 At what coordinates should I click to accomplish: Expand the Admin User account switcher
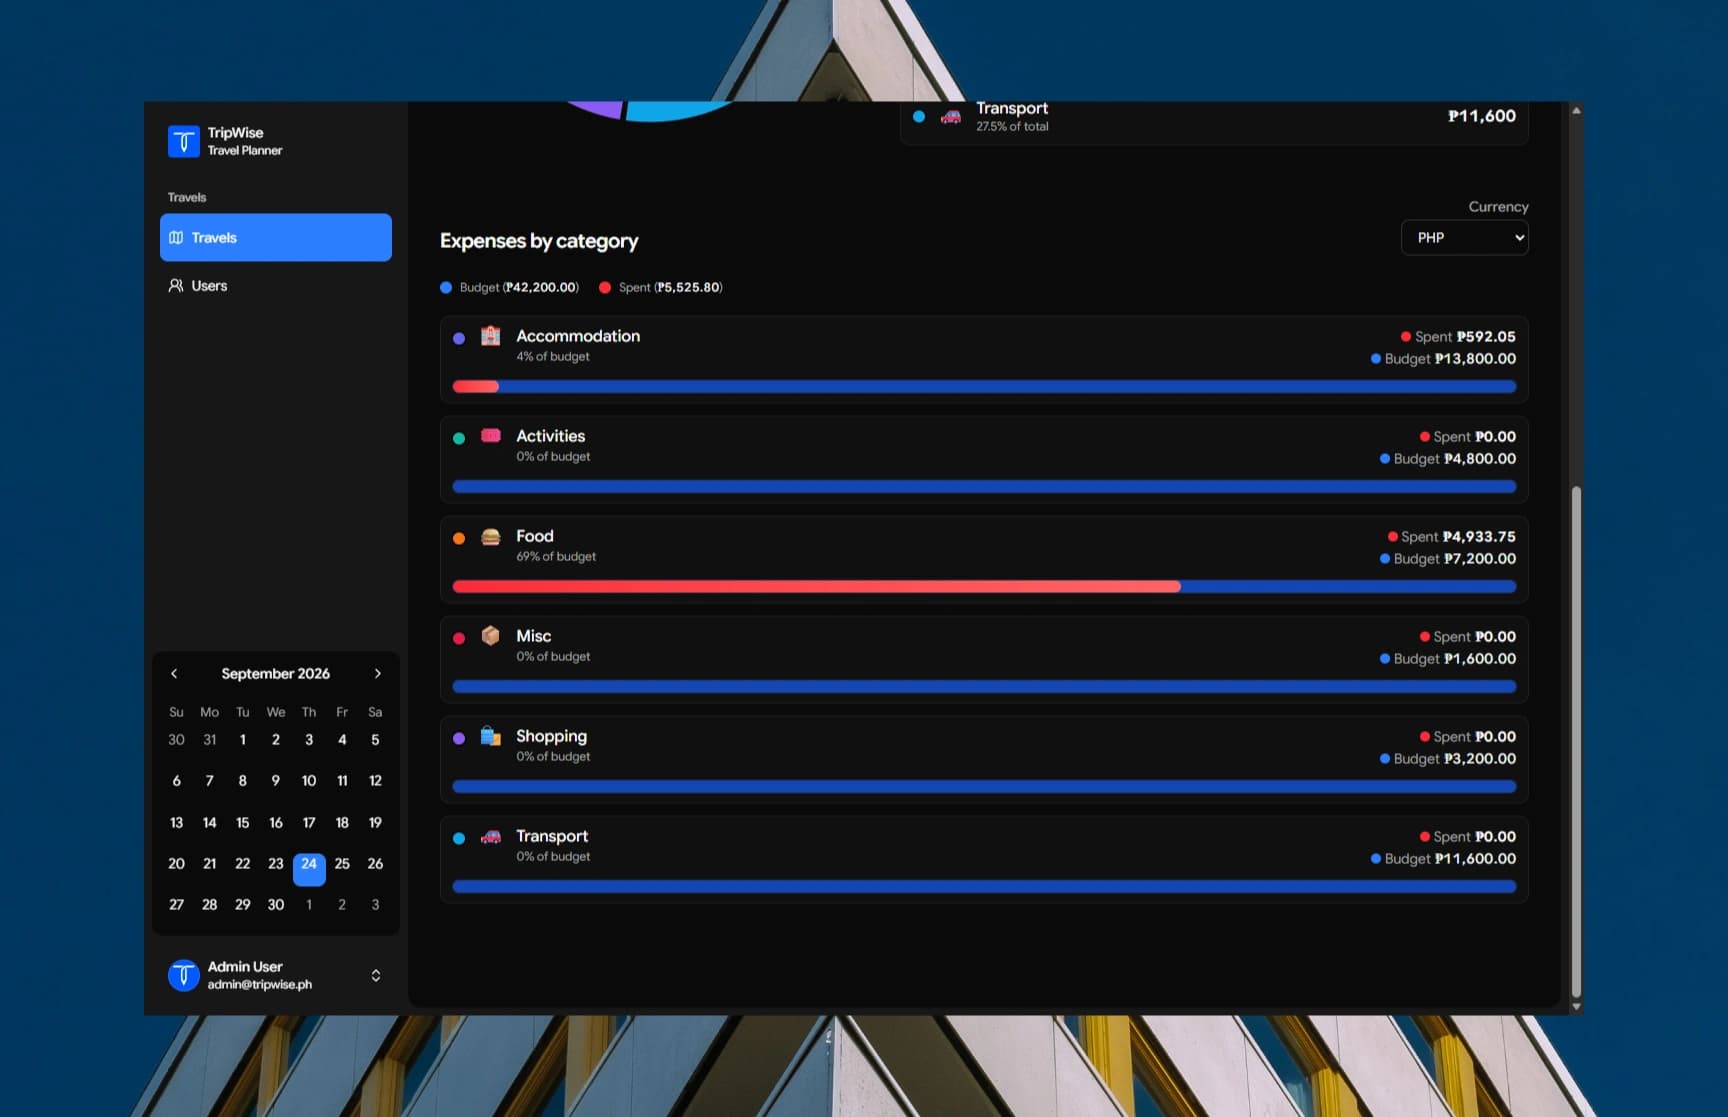376,975
